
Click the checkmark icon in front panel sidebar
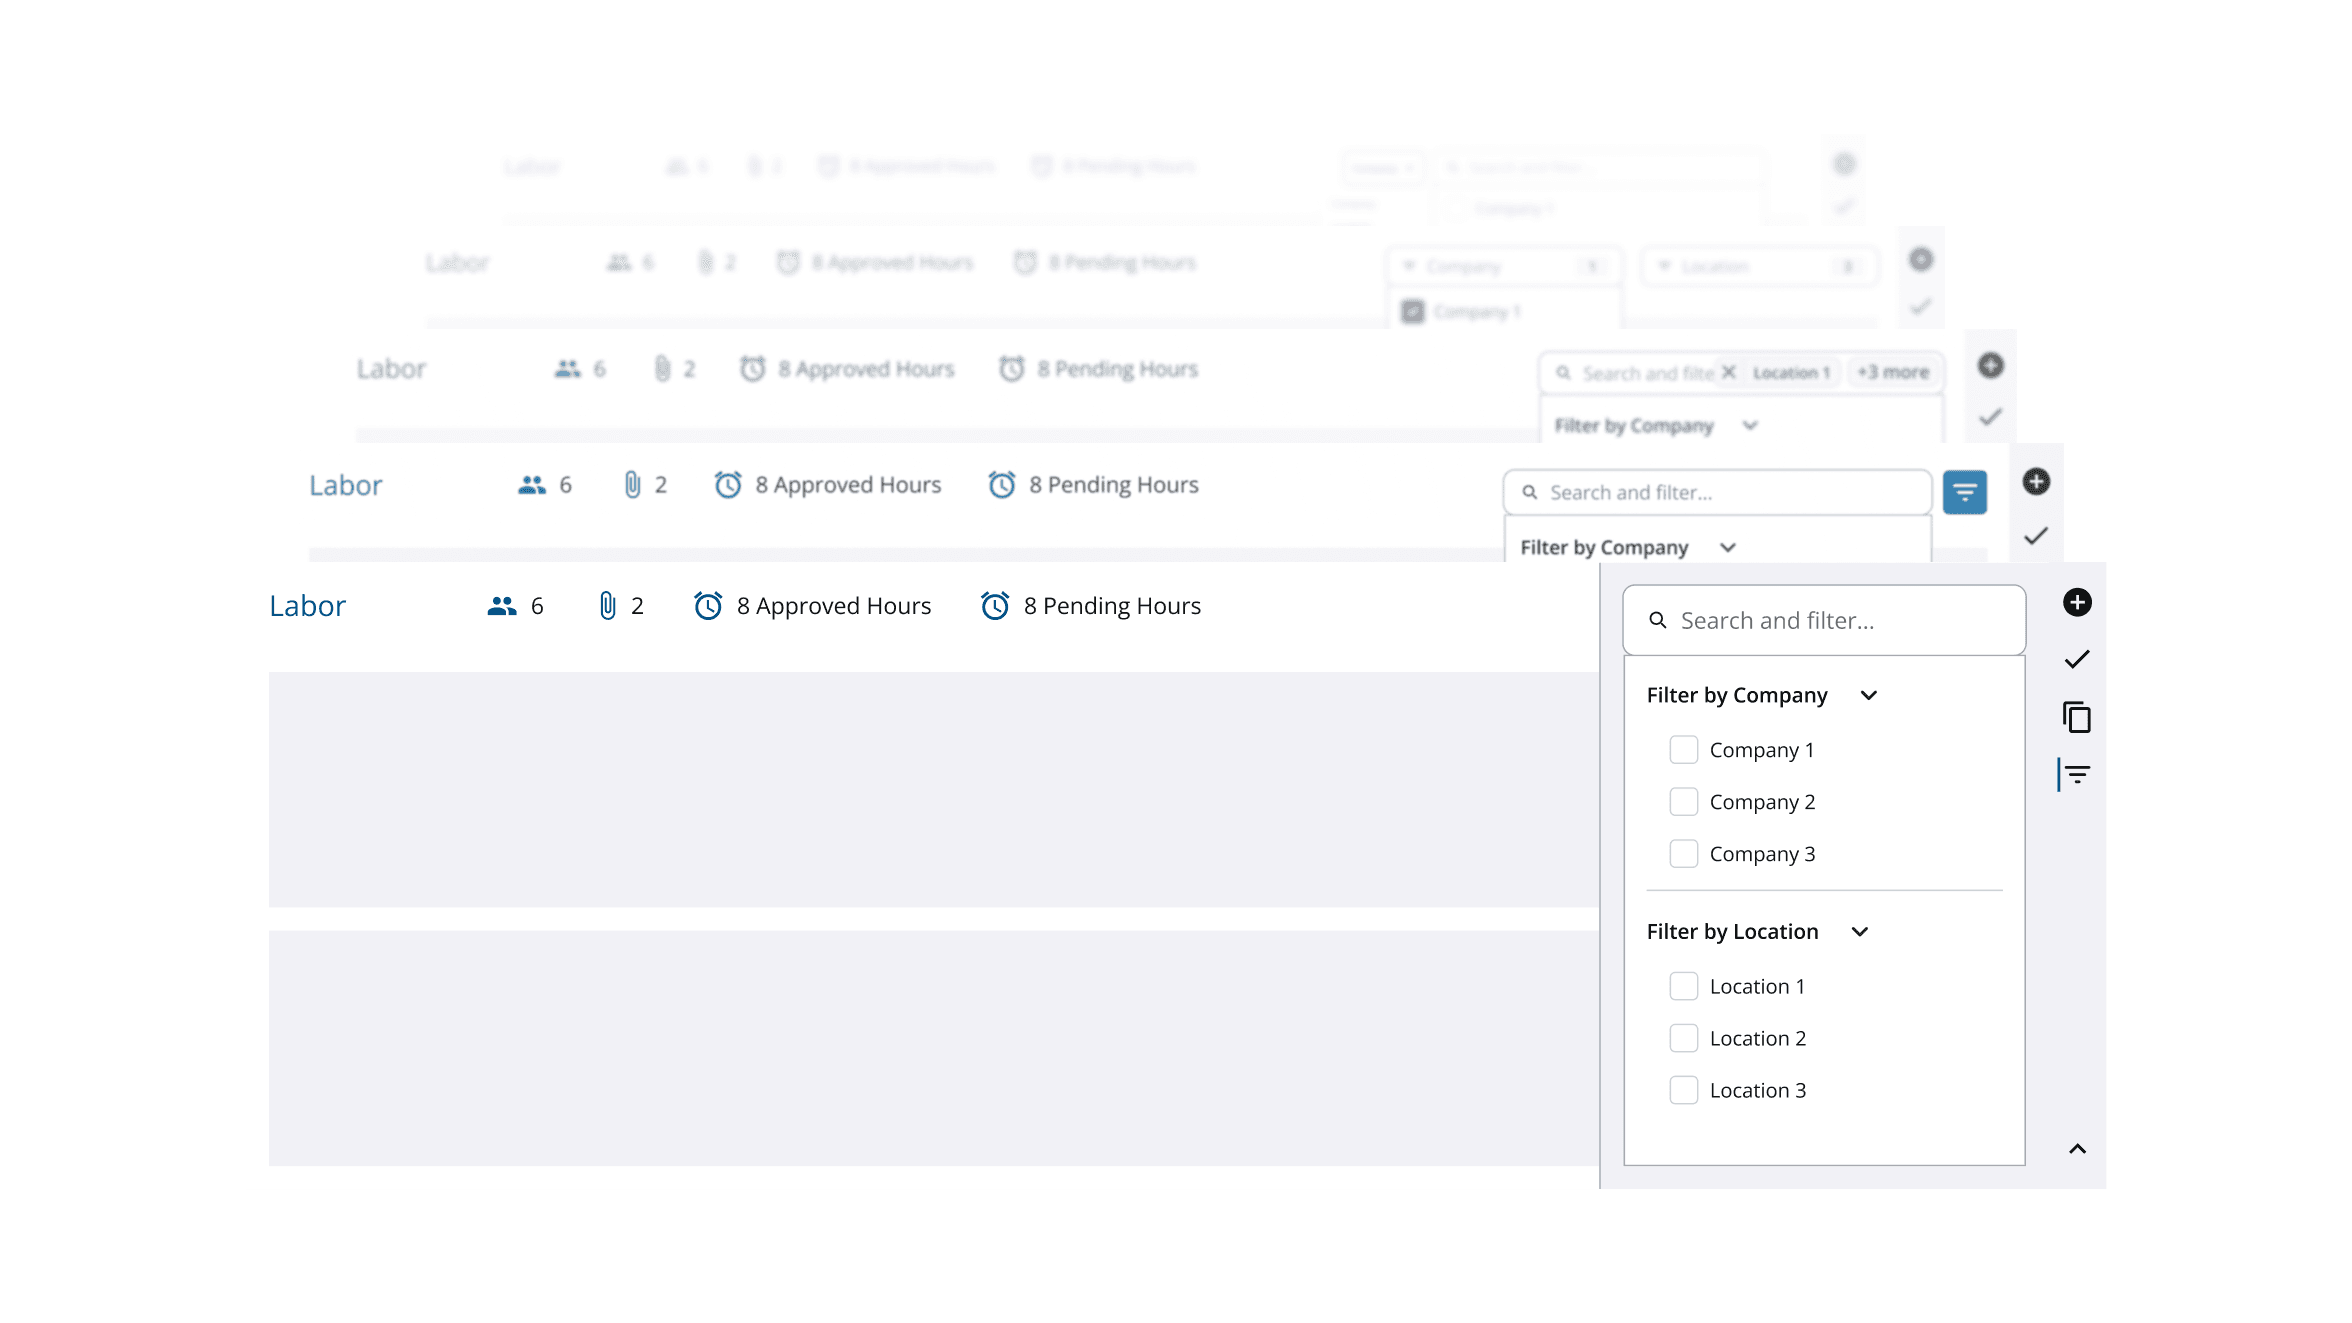point(2077,659)
